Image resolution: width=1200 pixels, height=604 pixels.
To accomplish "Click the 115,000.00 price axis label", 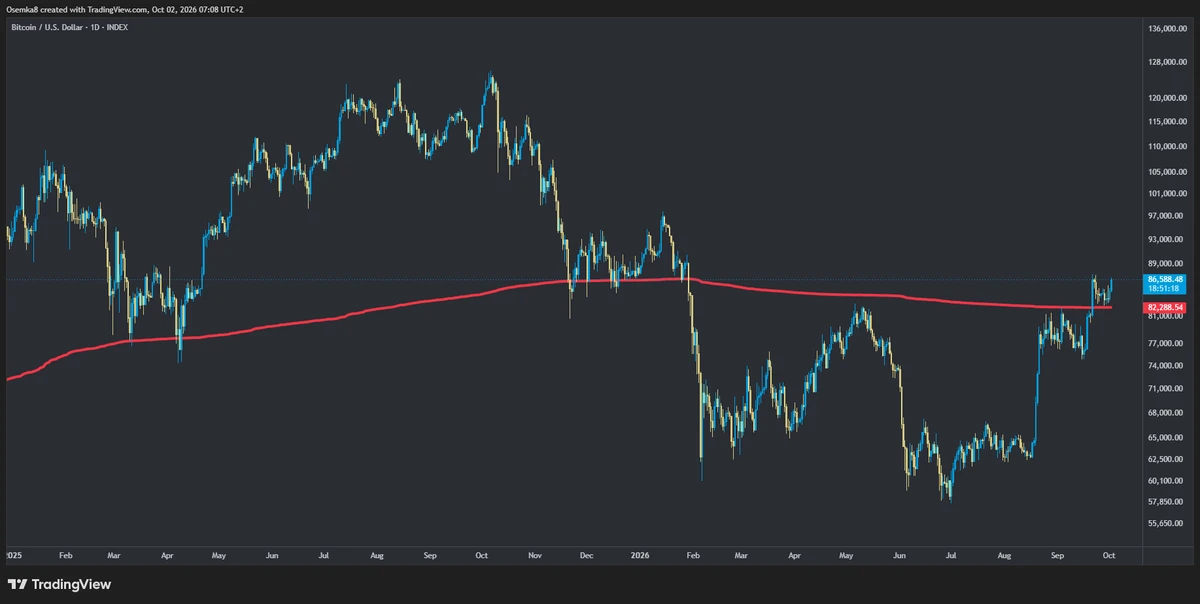I will [x=1169, y=123].
